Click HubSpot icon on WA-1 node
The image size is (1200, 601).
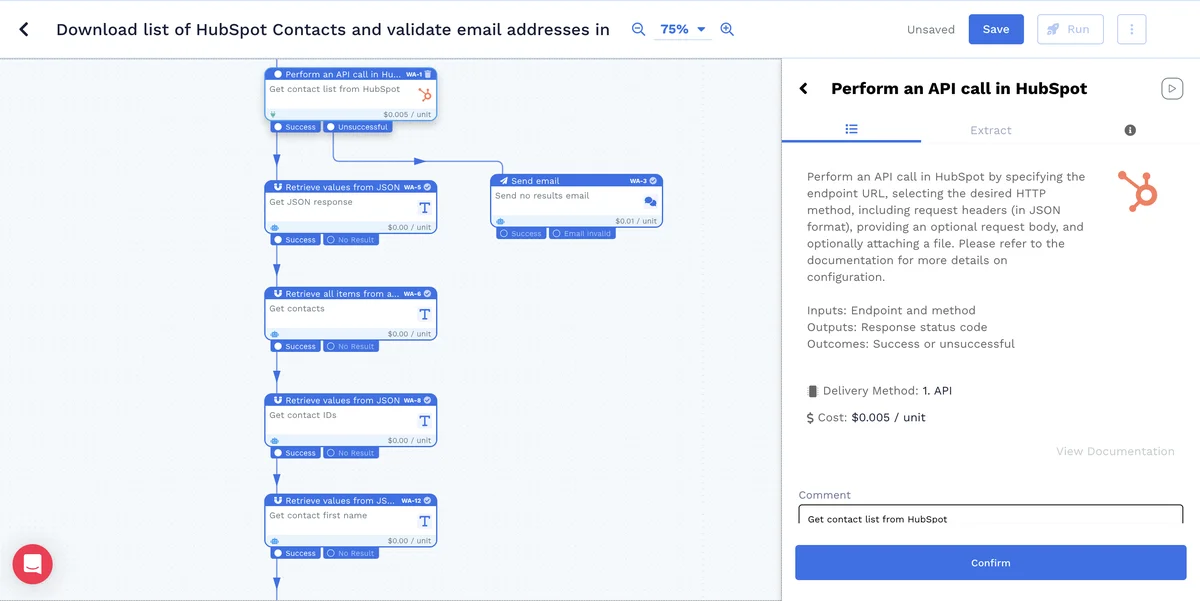(425, 95)
